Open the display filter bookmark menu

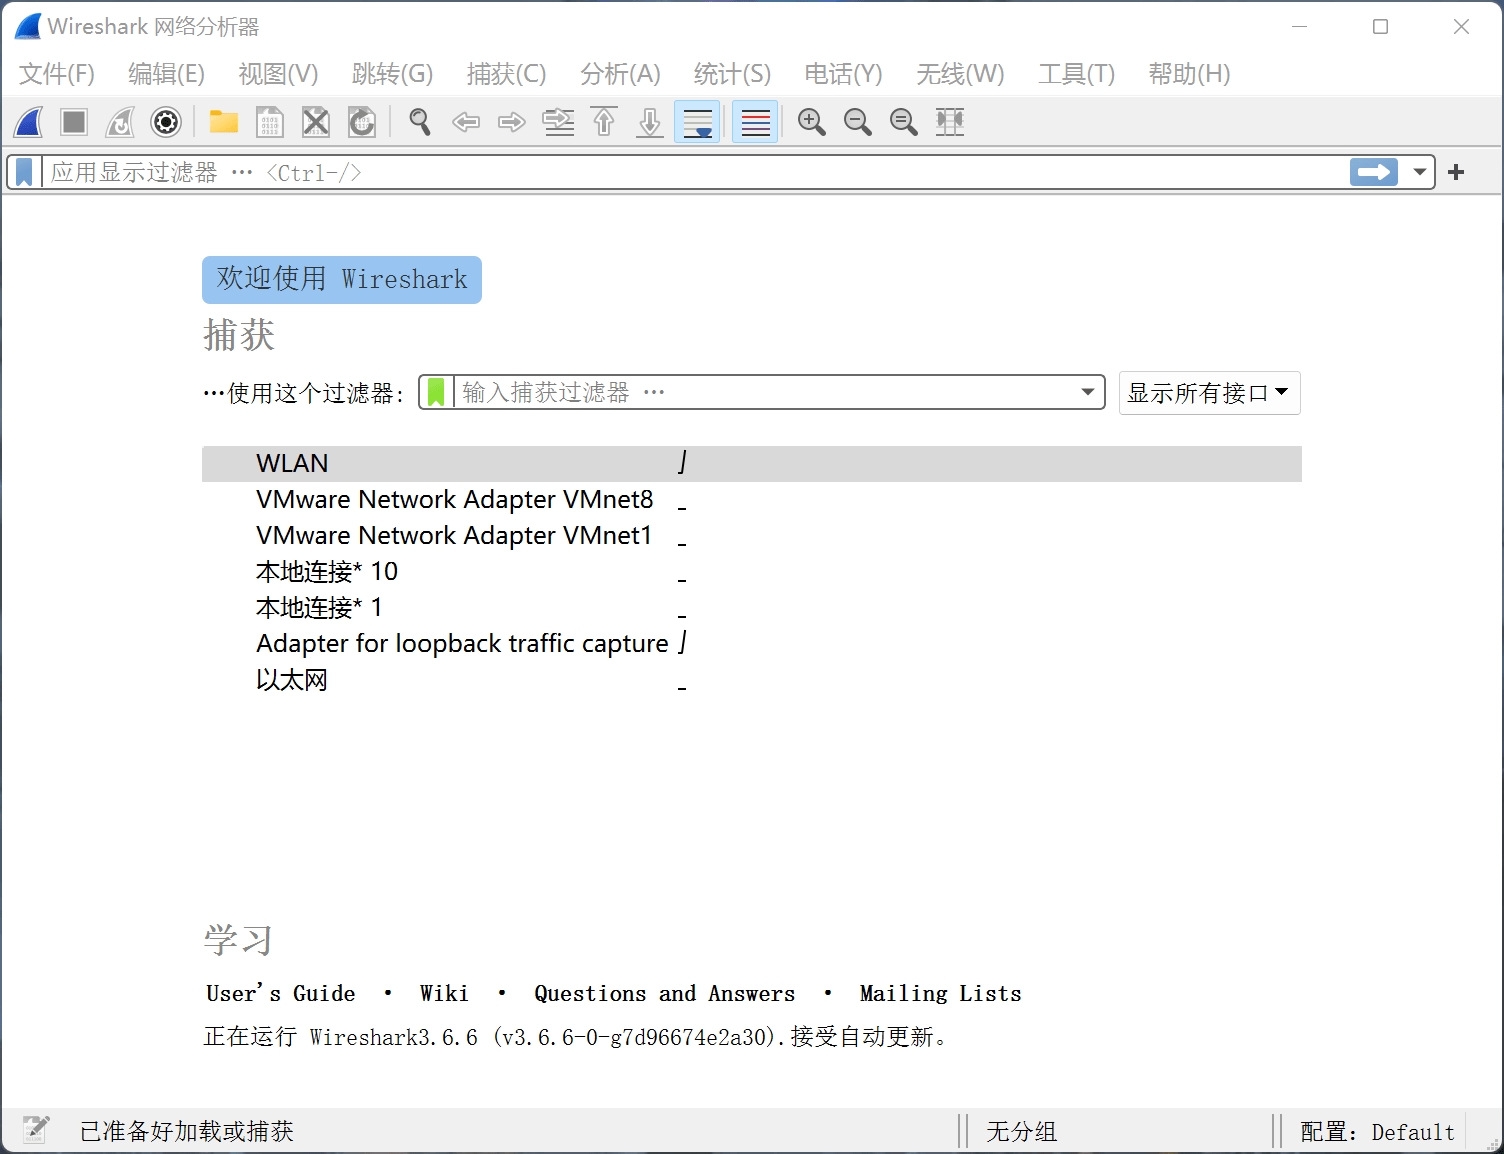point(25,172)
